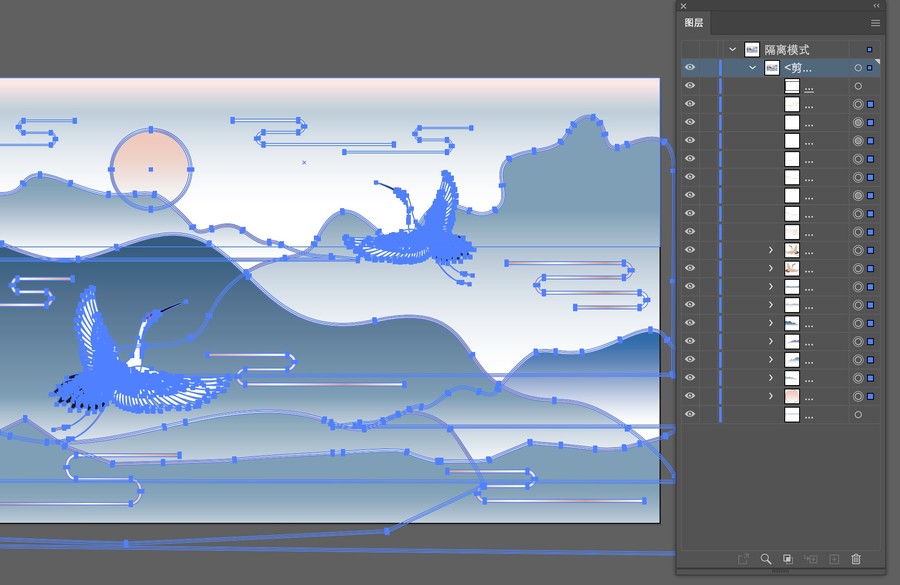Switch to the 图层 panel tab
The image size is (900, 585).
coord(693,23)
